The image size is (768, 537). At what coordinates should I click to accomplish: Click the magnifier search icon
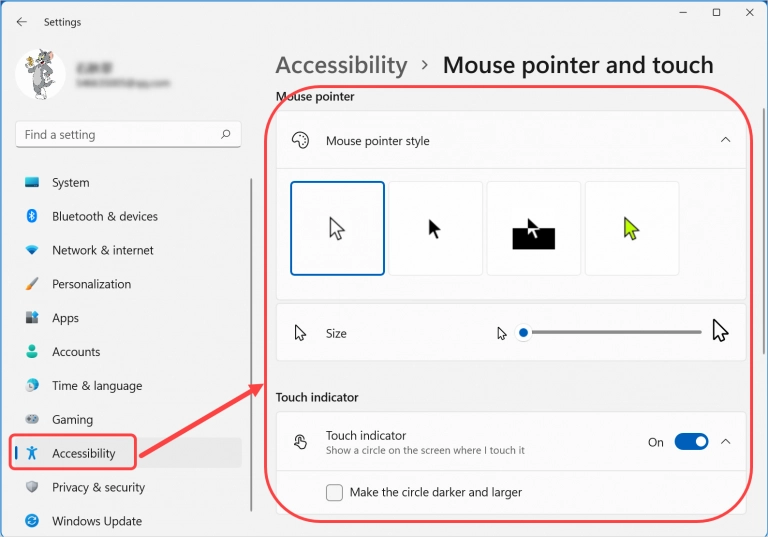point(226,134)
